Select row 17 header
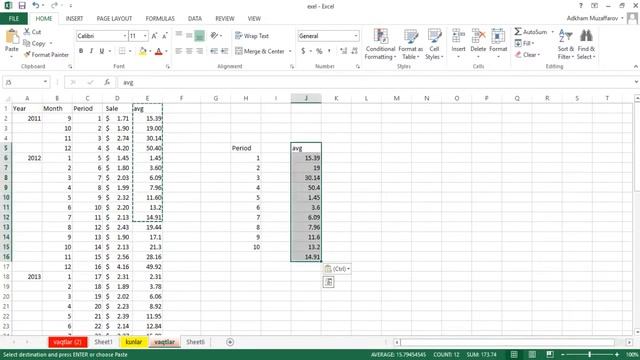Screen dimensions: 640x360 (x=6, y=267)
